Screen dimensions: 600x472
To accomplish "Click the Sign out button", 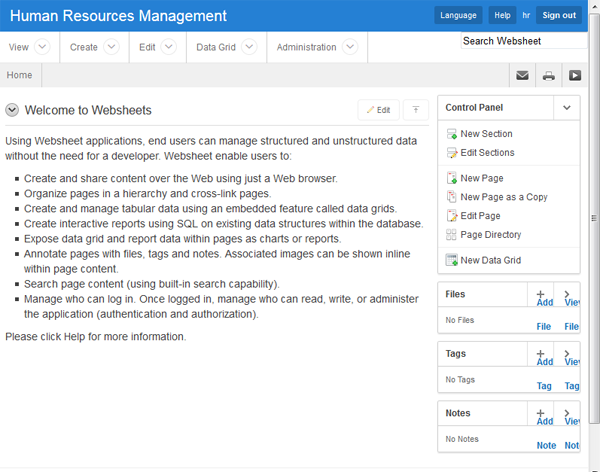I will (558, 15).
